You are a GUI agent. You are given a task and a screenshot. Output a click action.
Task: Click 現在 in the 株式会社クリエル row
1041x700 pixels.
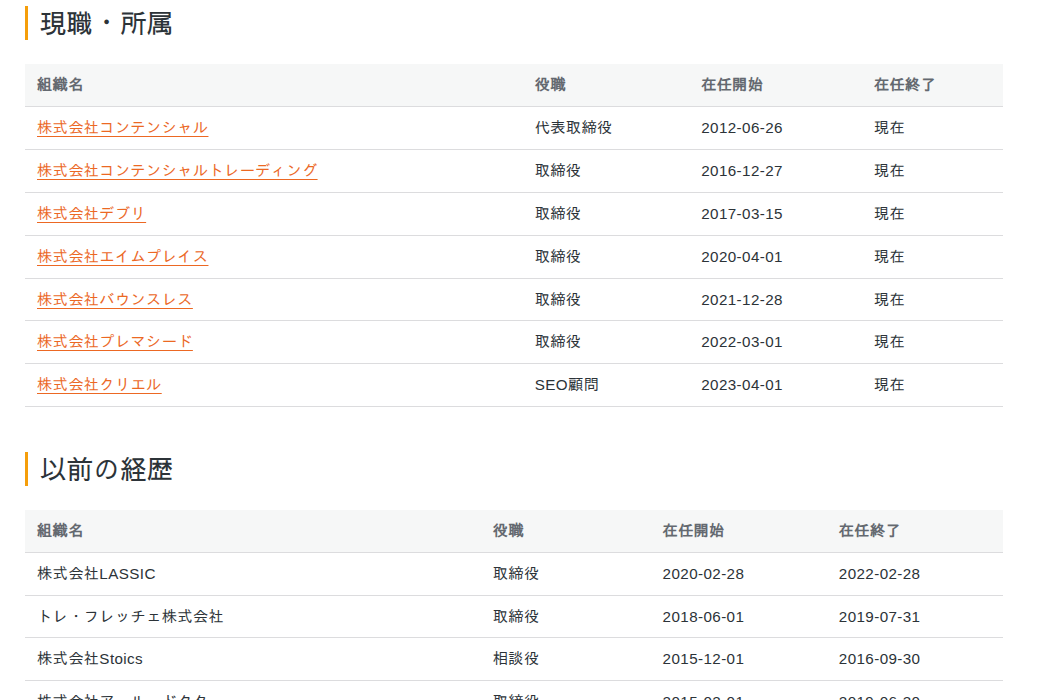[889, 385]
